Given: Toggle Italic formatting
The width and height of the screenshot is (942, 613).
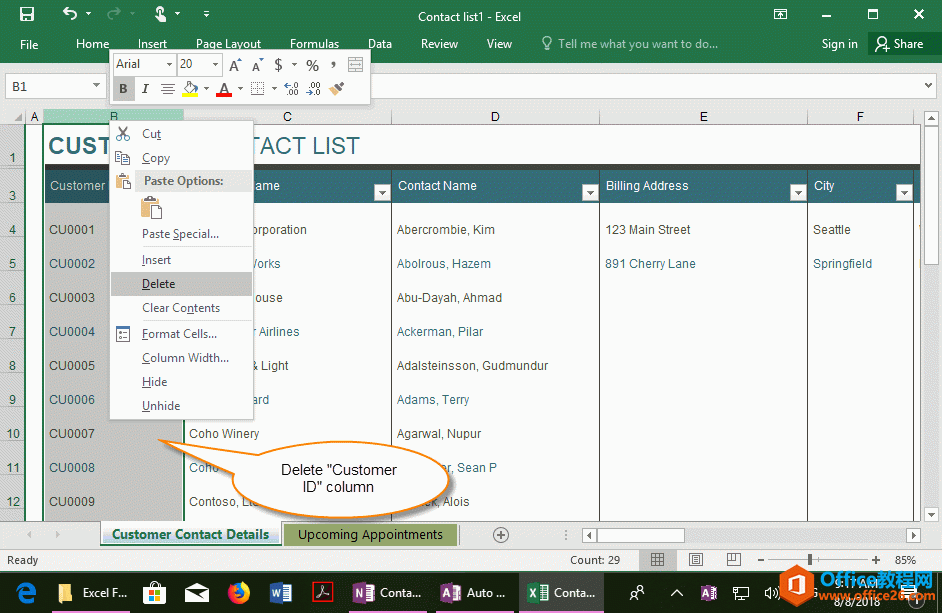Looking at the screenshot, I should [x=146, y=89].
